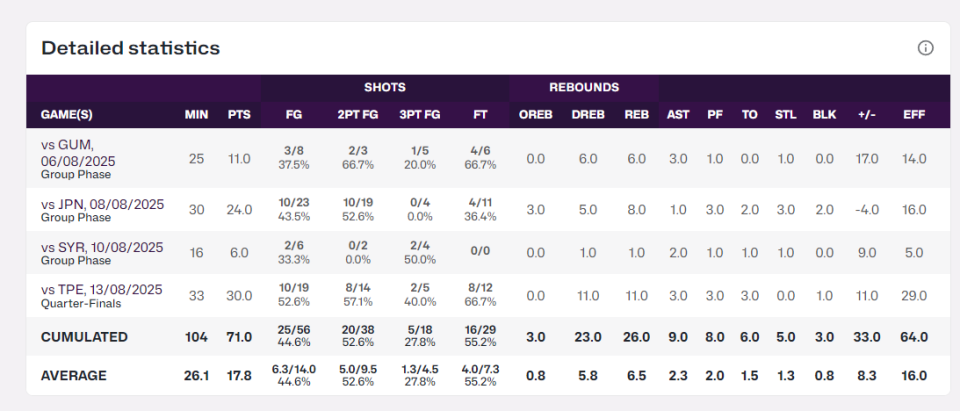Click the info icon beside Detailed statistics

tap(925, 48)
